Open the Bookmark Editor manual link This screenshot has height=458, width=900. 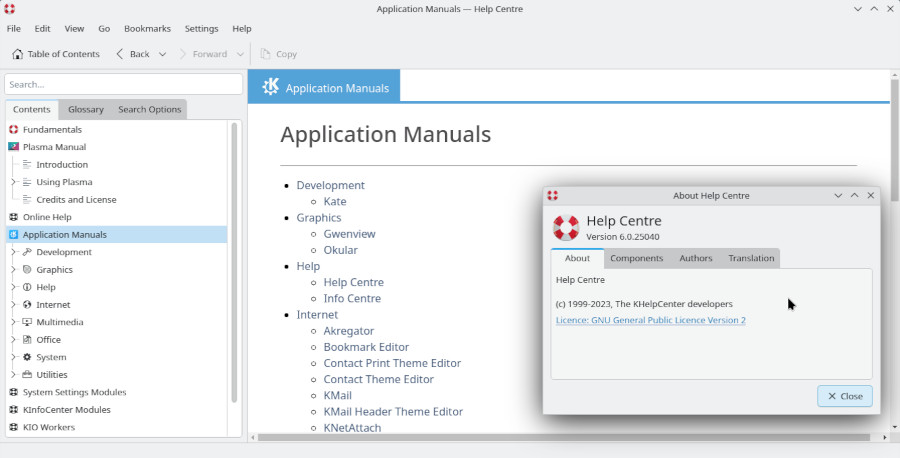coord(366,347)
